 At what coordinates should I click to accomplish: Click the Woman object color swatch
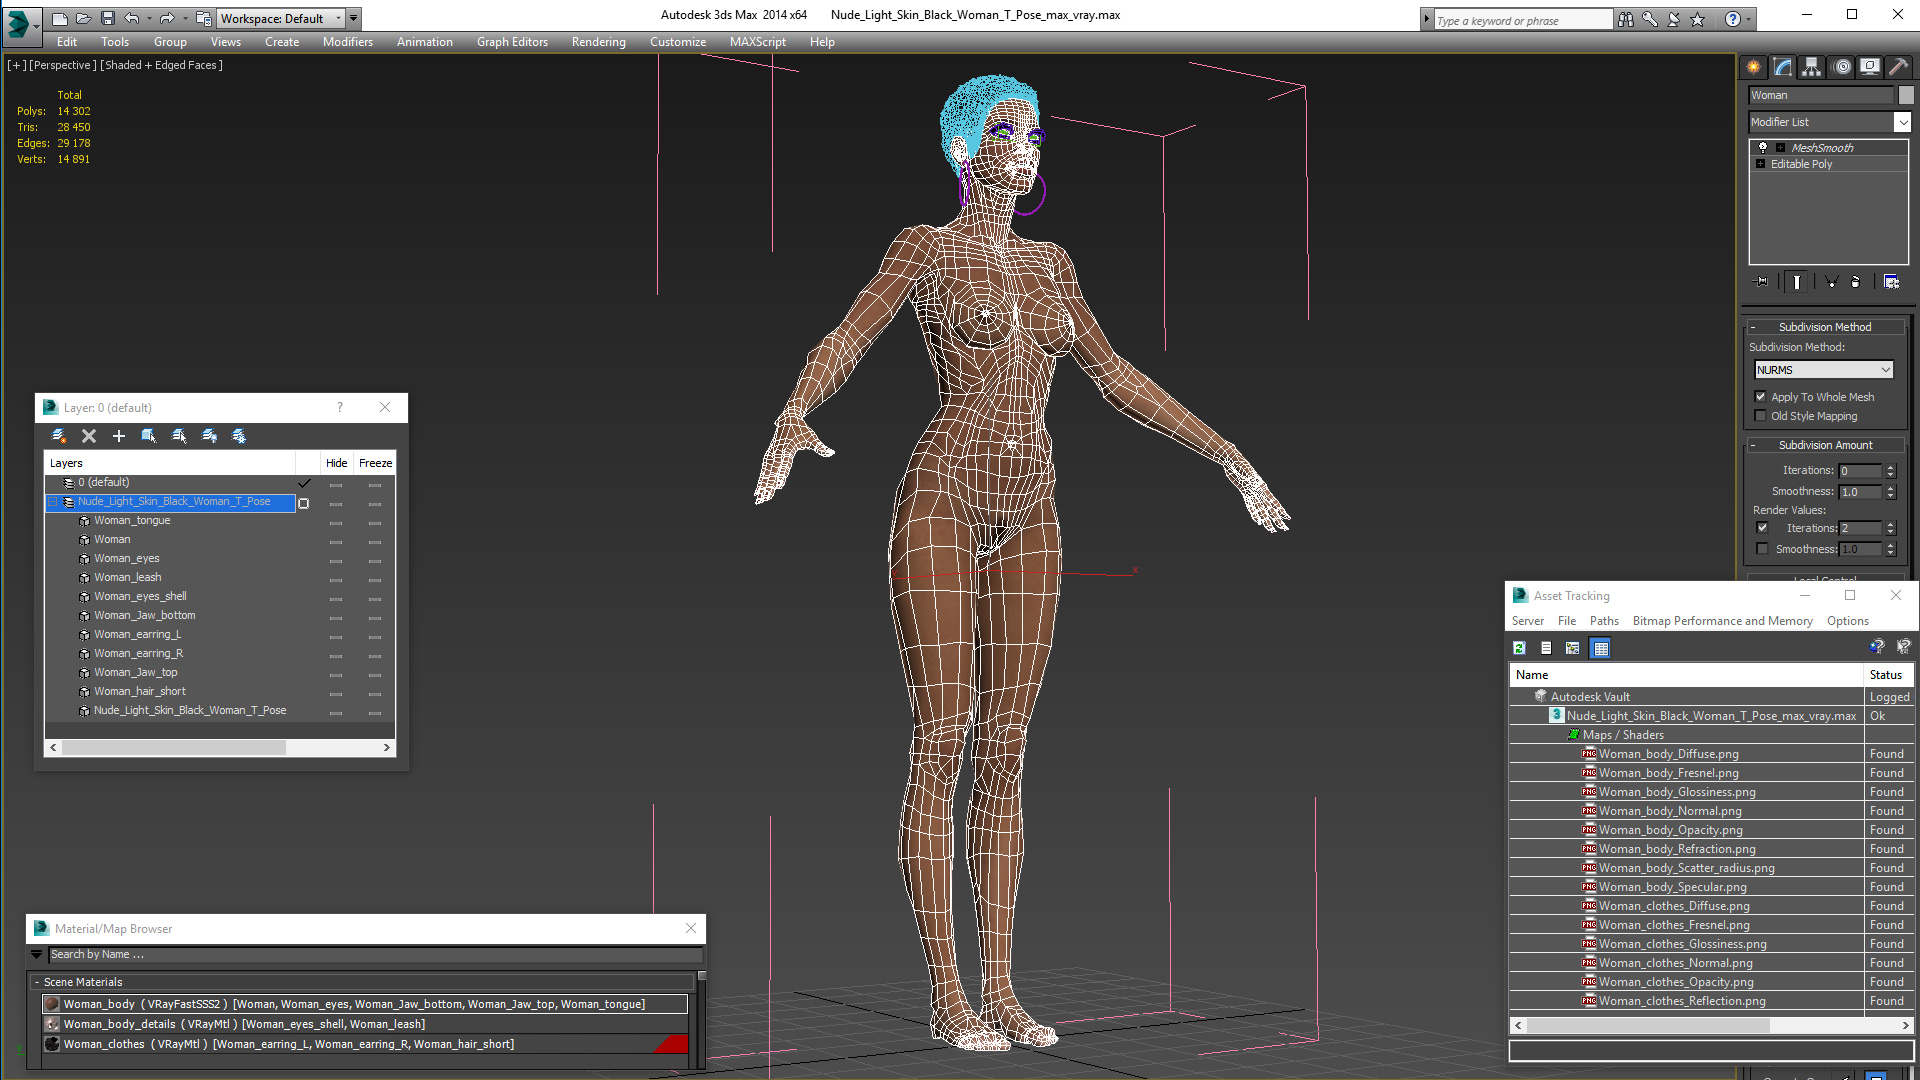coord(1906,95)
